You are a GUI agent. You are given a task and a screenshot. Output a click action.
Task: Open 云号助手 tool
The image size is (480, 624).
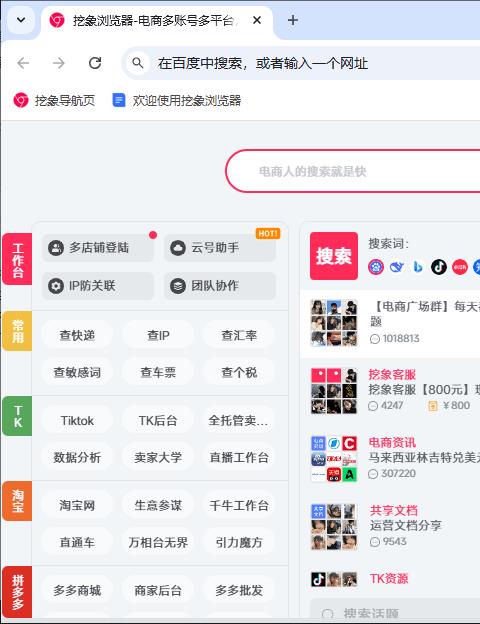click(x=220, y=248)
